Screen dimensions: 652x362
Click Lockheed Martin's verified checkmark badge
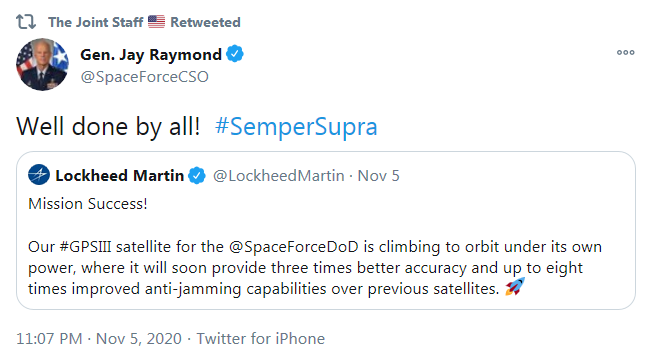(197, 175)
